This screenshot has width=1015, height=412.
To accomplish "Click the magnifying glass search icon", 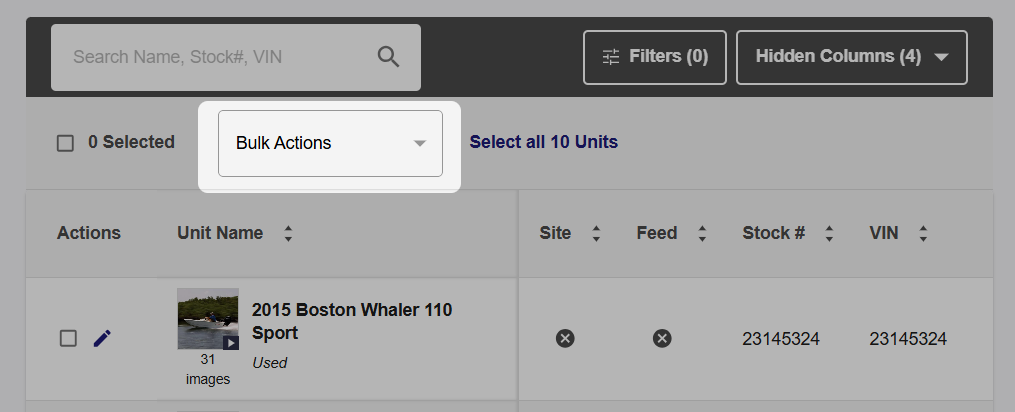I will pyautogui.click(x=388, y=57).
